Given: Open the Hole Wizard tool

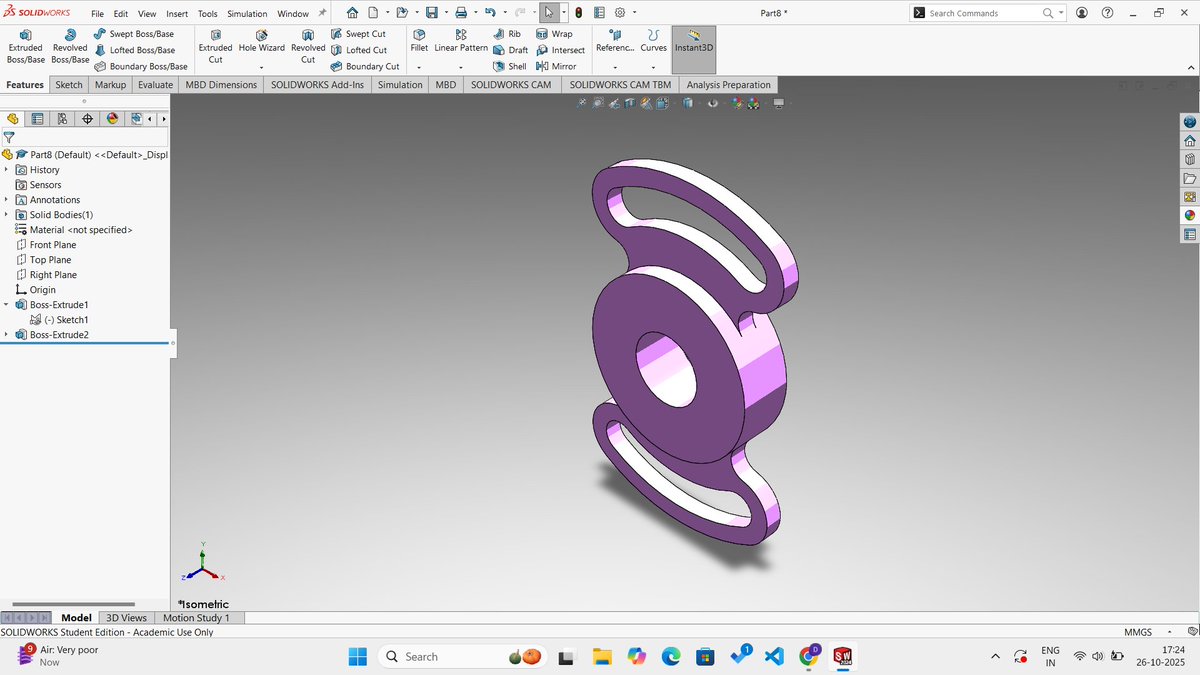Looking at the screenshot, I should point(261,41).
